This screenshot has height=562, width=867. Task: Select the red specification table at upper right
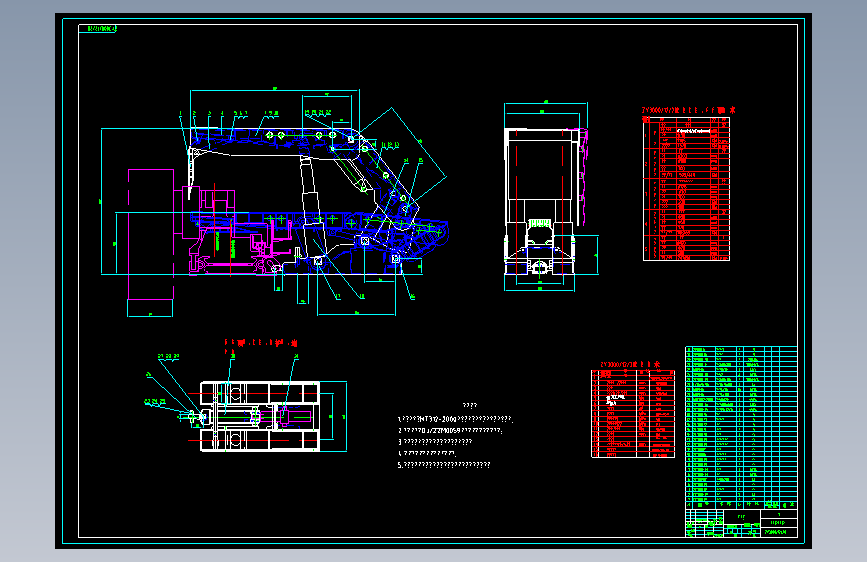pyautogui.click(x=686, y=188)
